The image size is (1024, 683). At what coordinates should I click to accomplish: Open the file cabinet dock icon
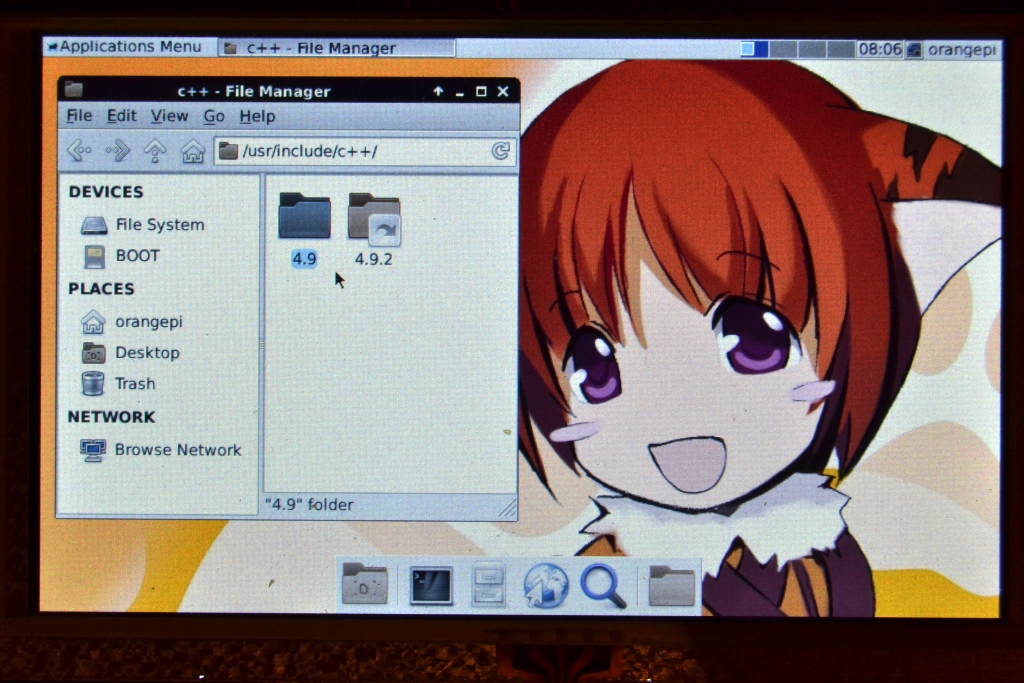click(x=488, y=583)
